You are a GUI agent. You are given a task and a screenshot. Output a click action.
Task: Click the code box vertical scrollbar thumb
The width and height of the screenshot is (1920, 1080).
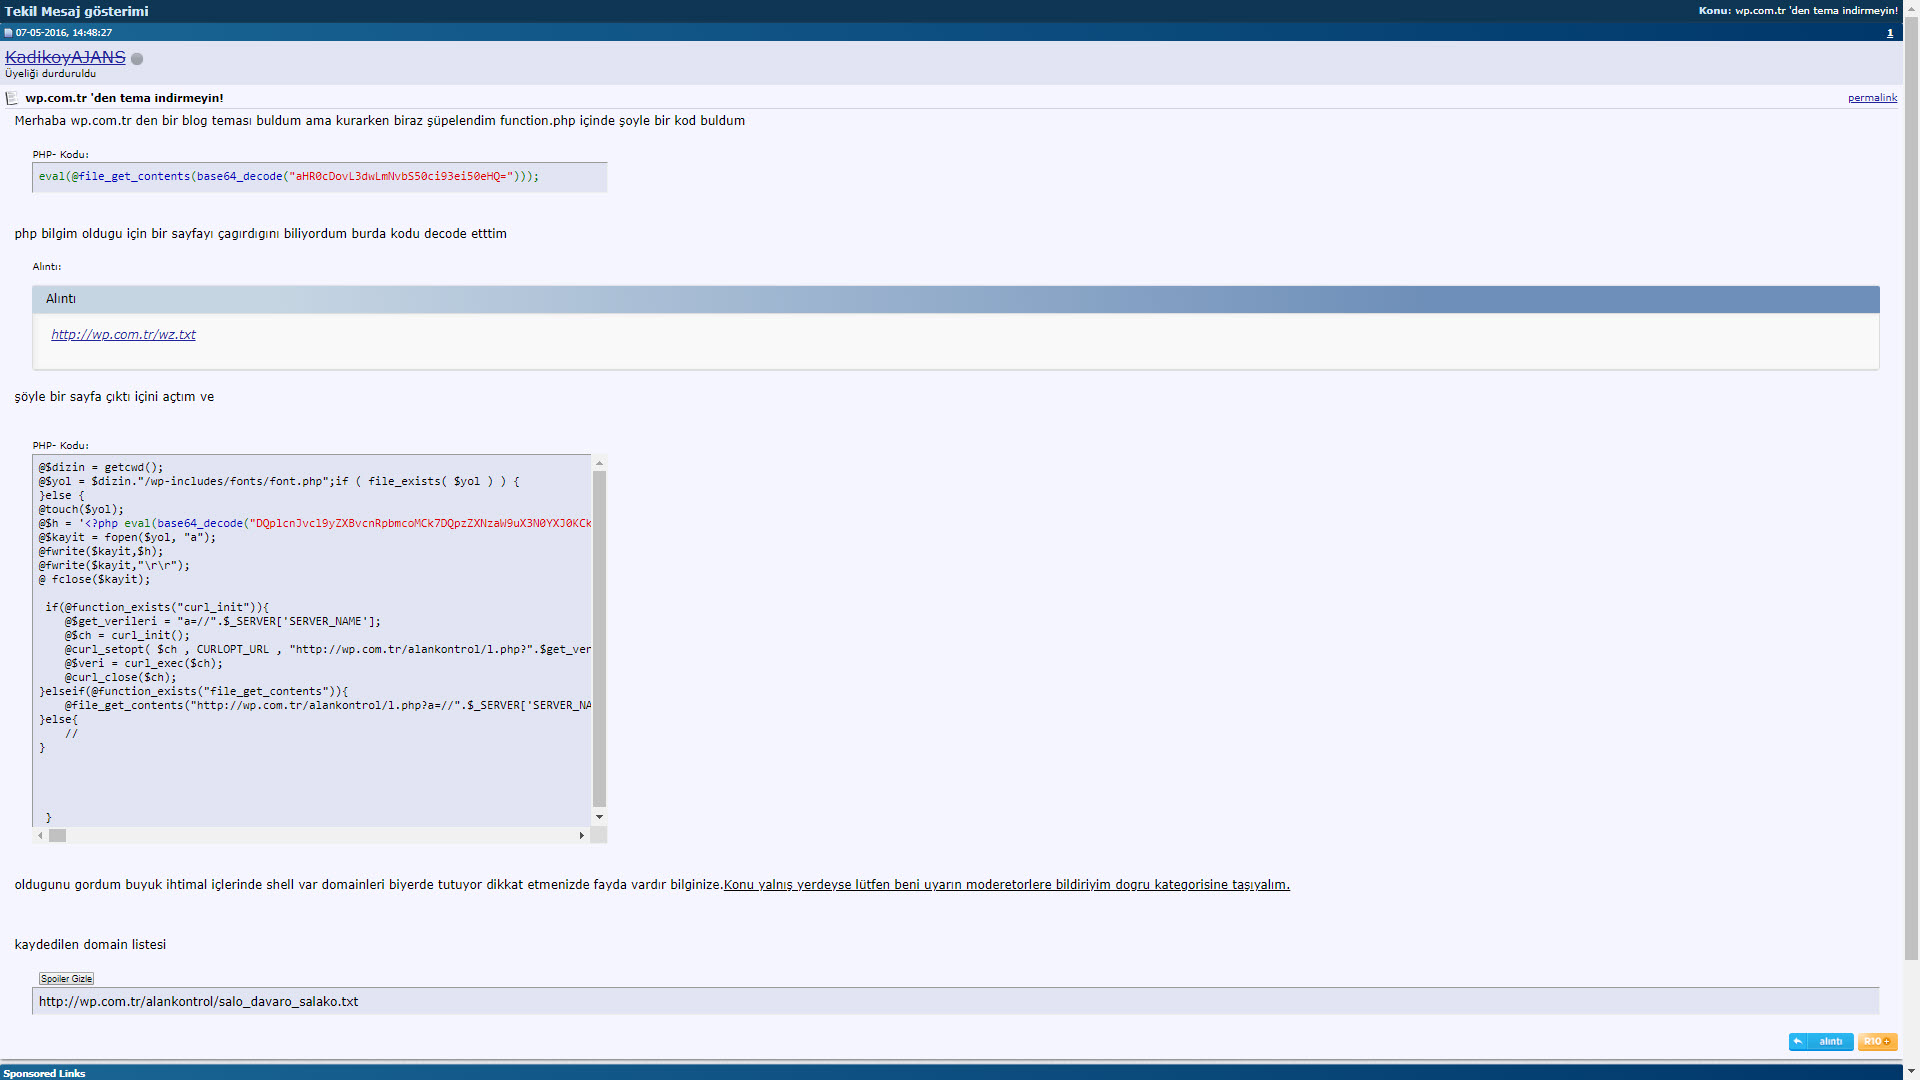pos(599,638)
